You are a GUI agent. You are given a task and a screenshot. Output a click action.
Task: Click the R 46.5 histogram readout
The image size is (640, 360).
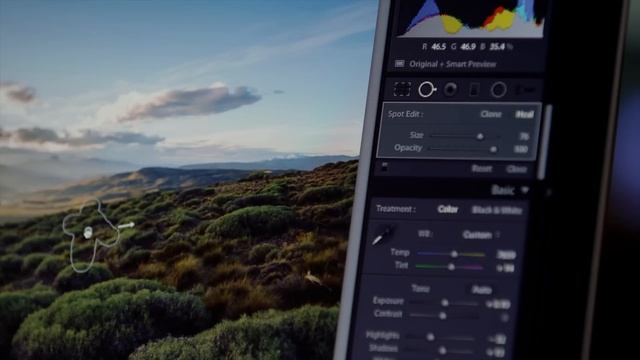click(434, 47)
